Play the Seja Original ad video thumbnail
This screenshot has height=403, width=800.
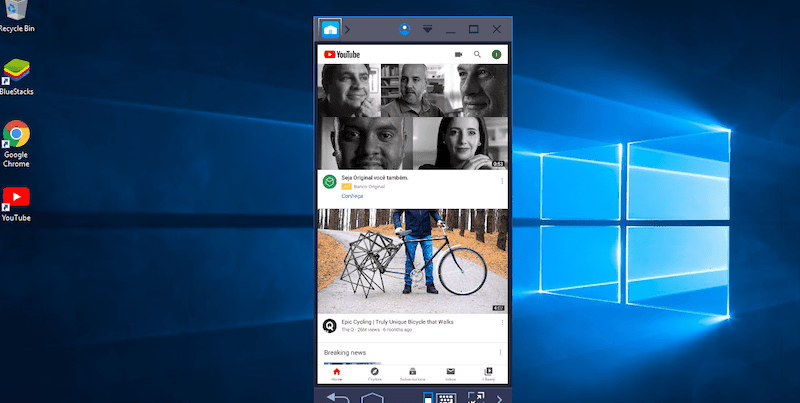412,116
